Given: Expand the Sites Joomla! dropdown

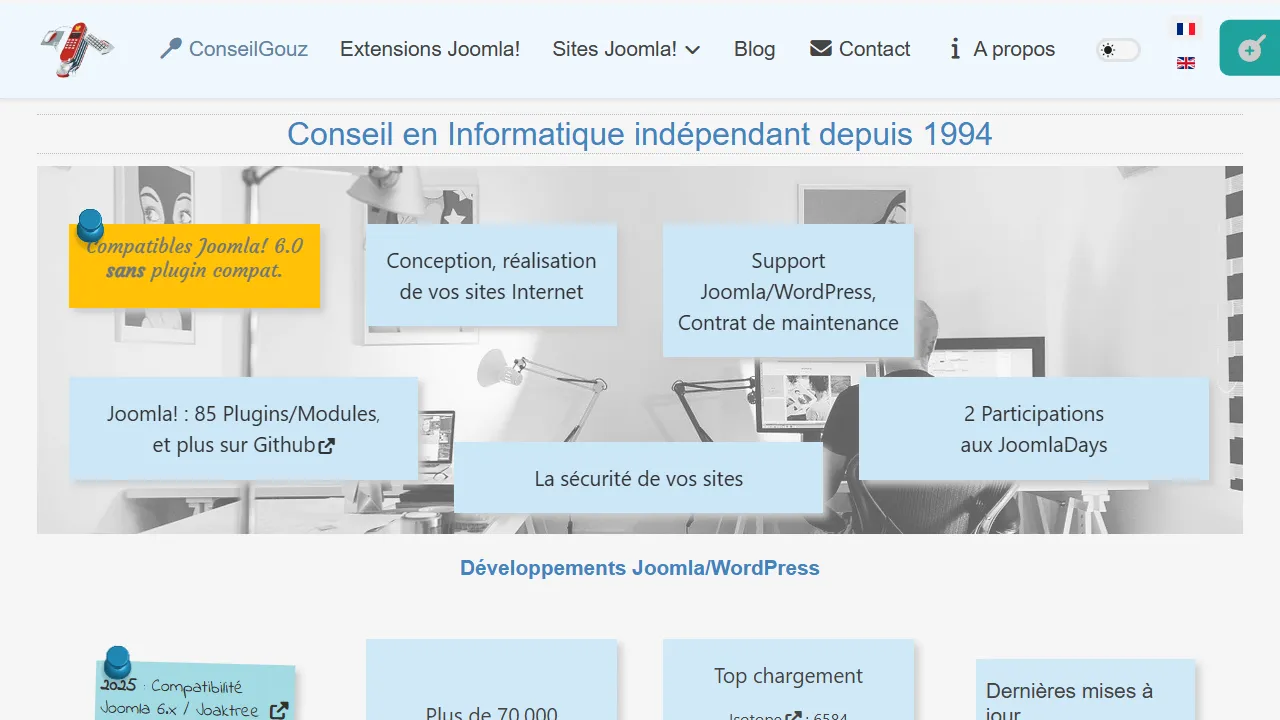Looking at the screenshot, I should coord(626,49).
